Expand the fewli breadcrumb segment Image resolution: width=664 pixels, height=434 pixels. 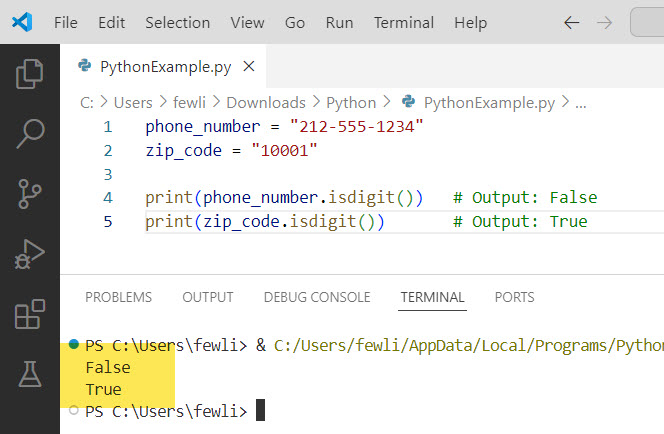pyautogui.click(x=189, y=103)
